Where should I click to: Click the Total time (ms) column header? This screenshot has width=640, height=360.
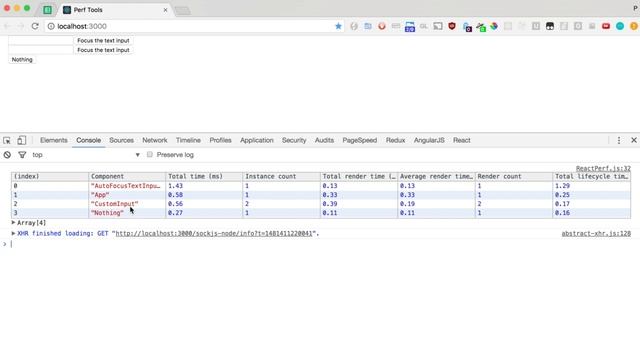(204, 176)
